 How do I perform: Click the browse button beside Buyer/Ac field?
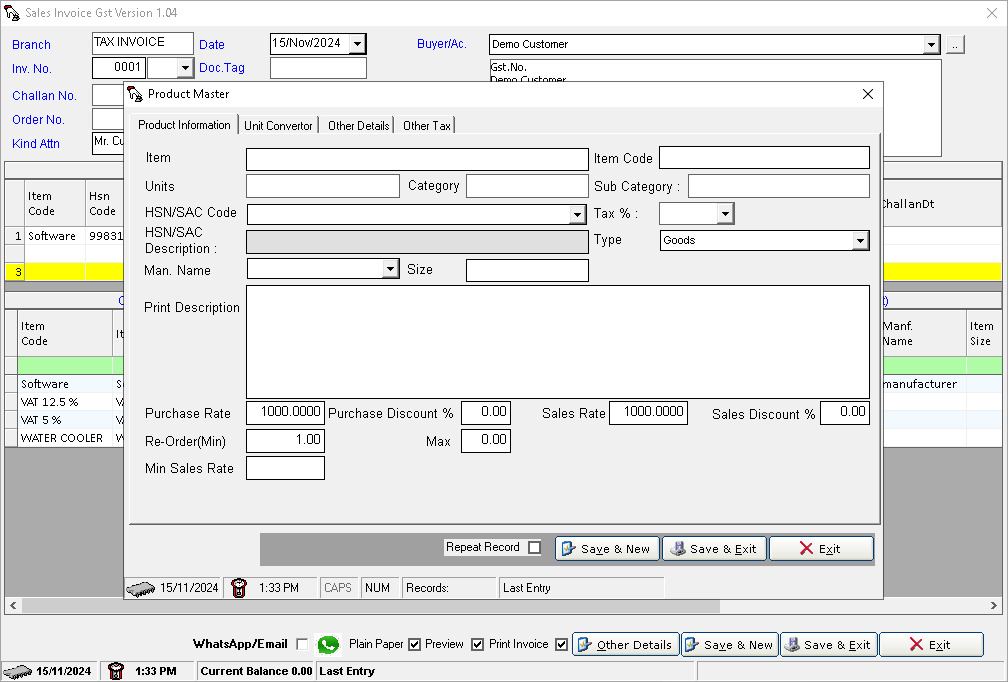click(x=955, y=43)
